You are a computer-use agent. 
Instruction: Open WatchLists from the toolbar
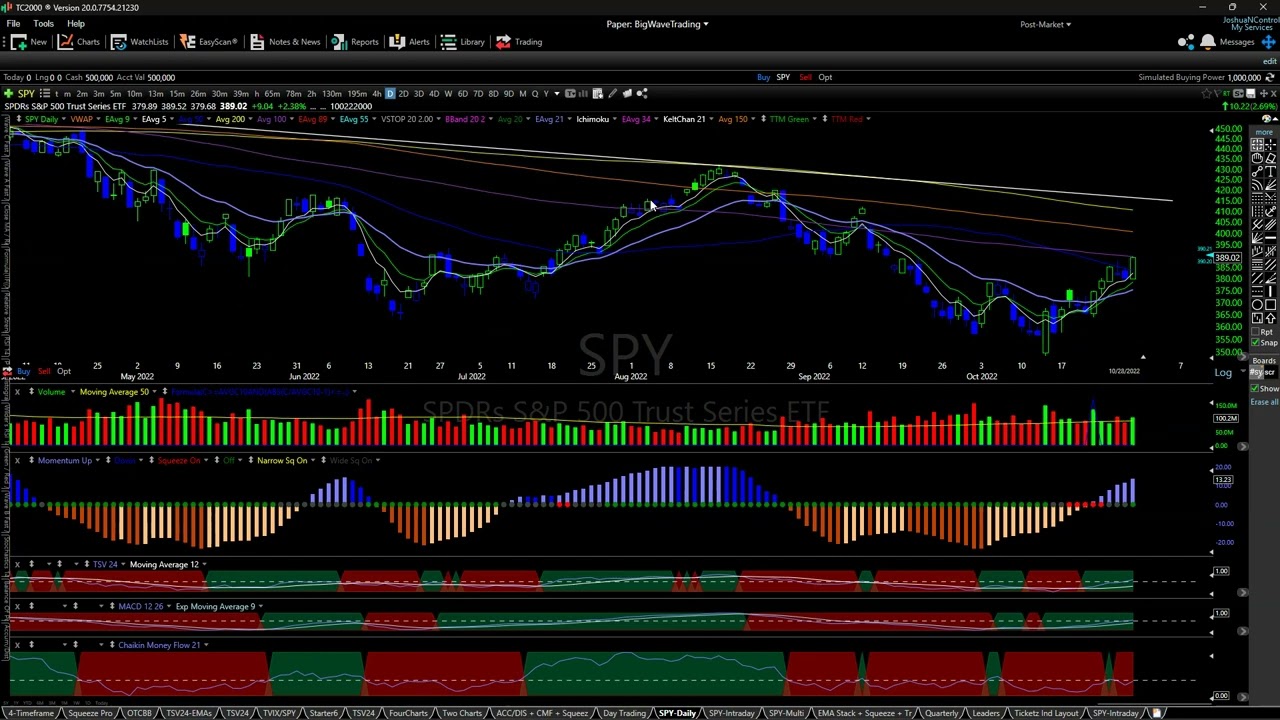coord(139,41)
